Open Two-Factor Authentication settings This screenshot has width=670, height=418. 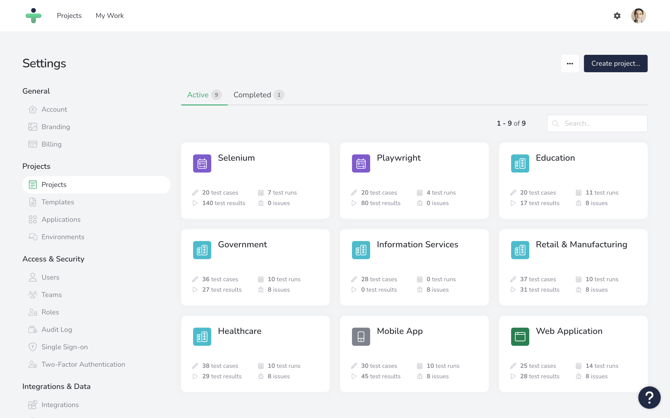pyautogui.click(x=83, y=364)
